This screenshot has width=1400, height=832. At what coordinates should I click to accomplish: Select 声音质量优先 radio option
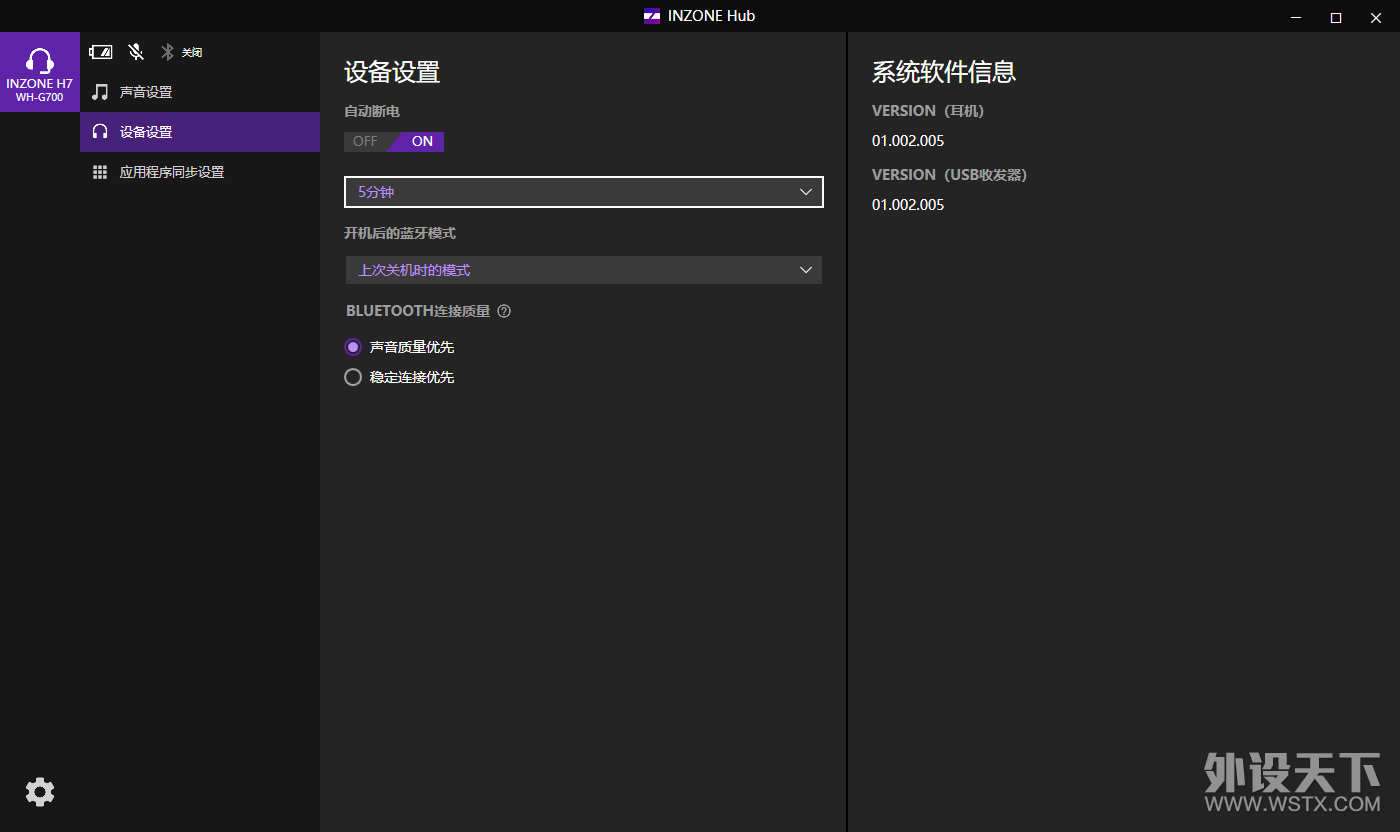pos(399,347)
